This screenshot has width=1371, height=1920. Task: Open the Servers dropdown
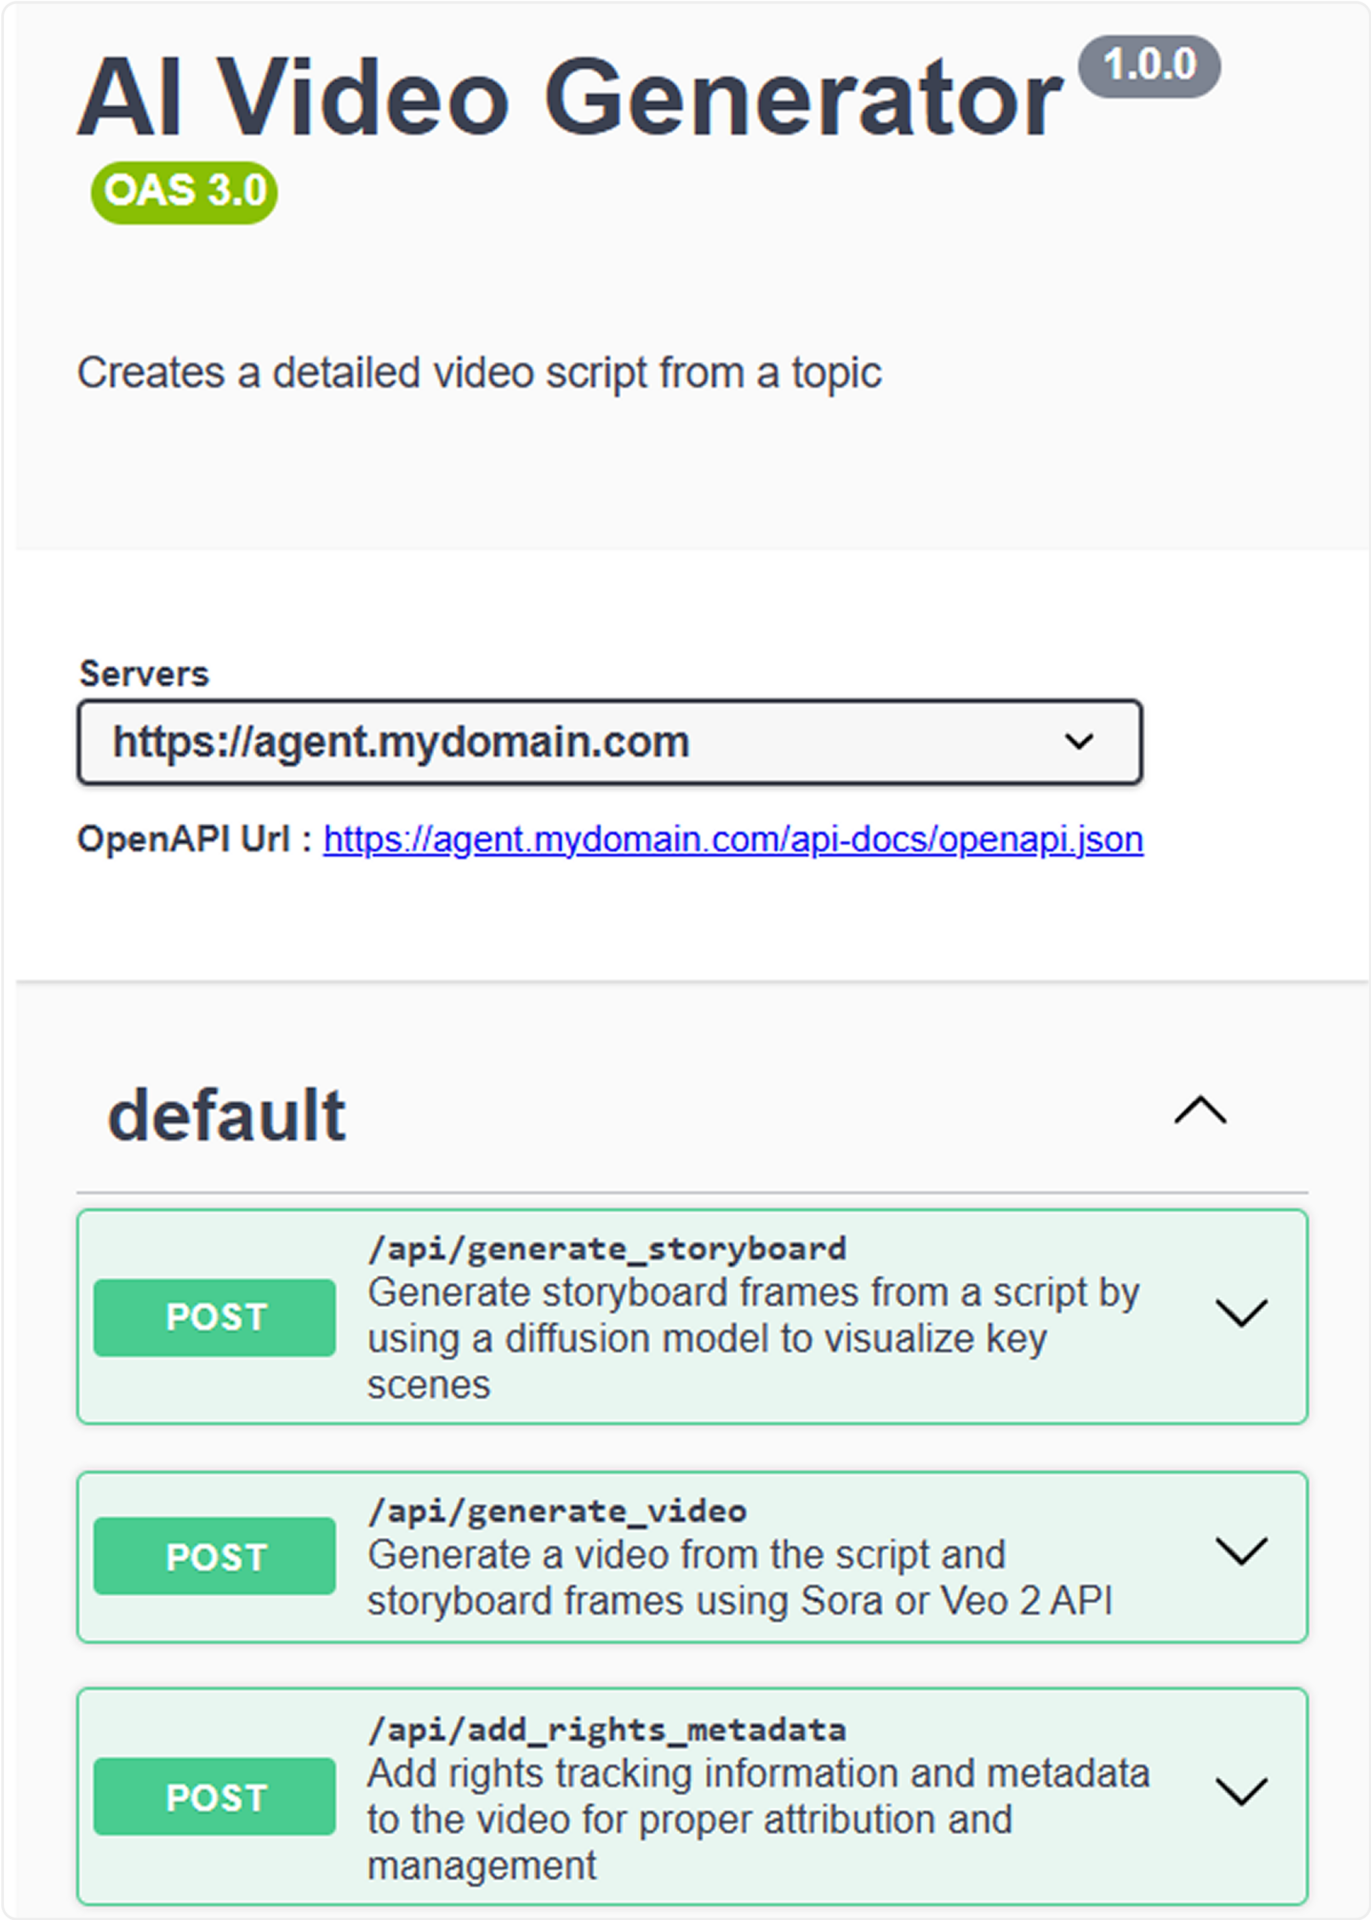tap(610, 742)
